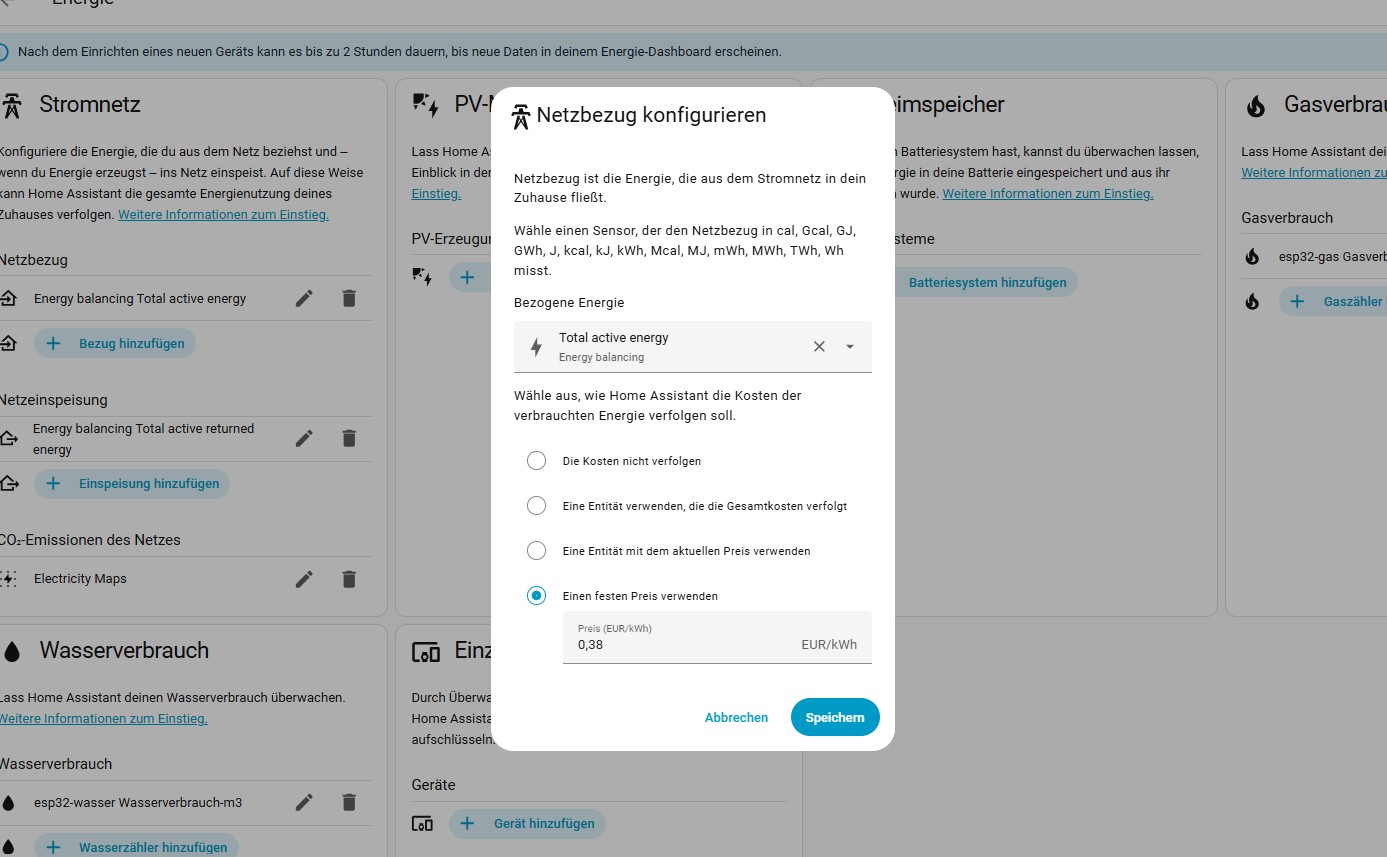
Task: Delete the esp32-wasser Wasserverbrauch-m3 entry
Action: point(348,802)
